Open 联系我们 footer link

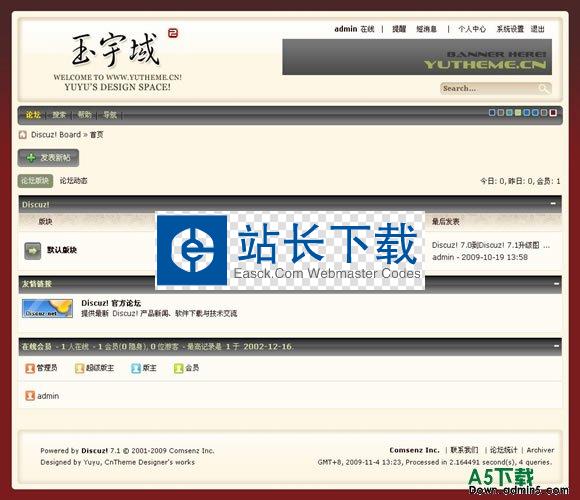(x=464, y=450)
